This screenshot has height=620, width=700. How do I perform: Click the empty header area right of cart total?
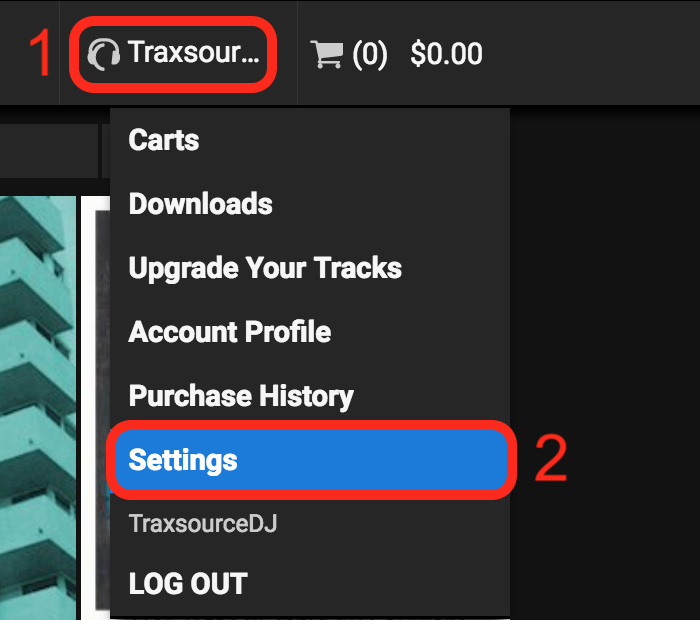600,53
